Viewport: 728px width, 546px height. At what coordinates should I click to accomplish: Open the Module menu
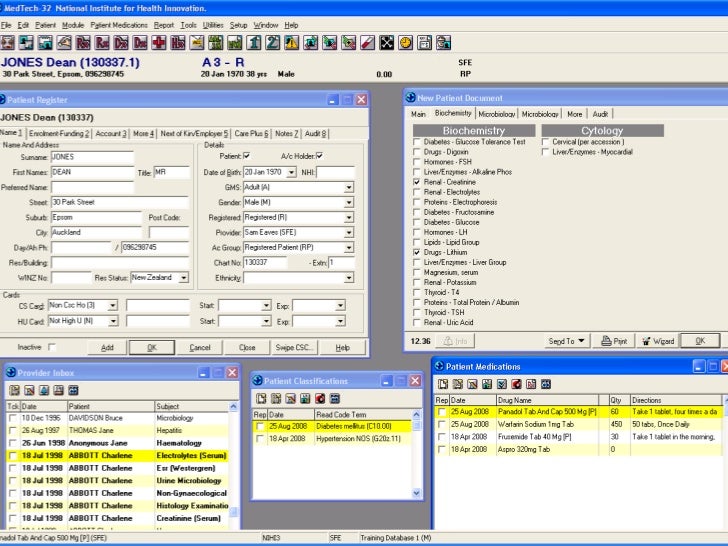coord(73,25)
